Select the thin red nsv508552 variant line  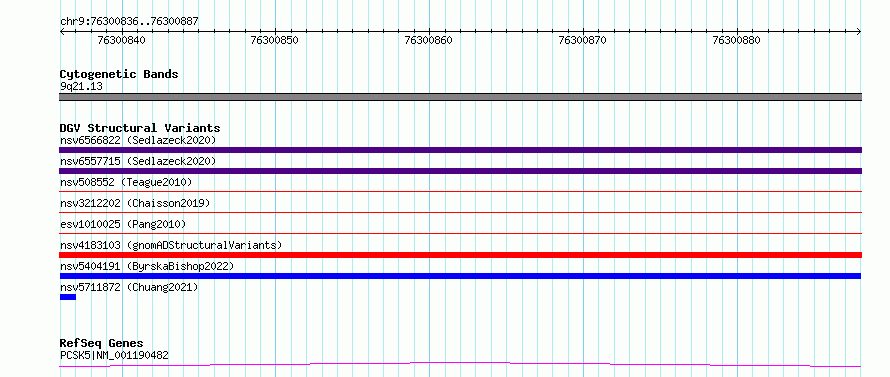point(460,192)
